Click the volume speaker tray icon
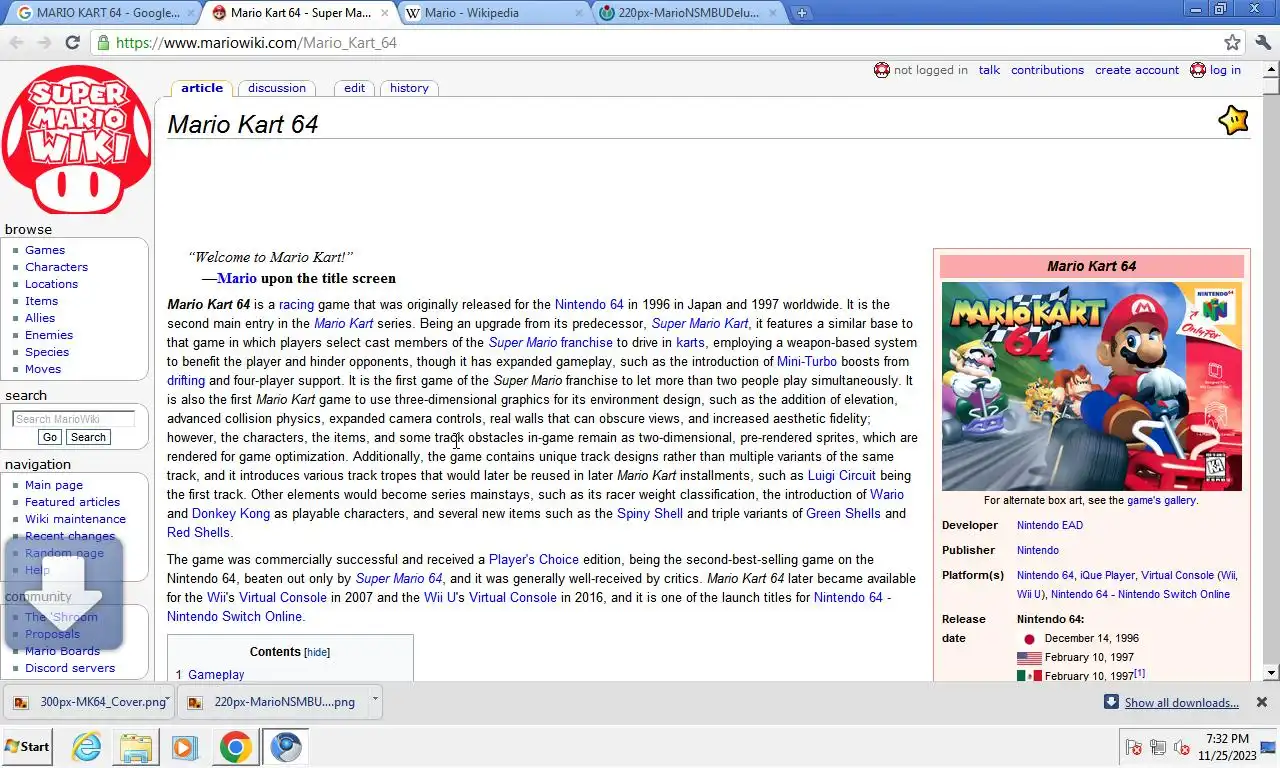Screen dimensions: 1280x768 coord(1180,747)
